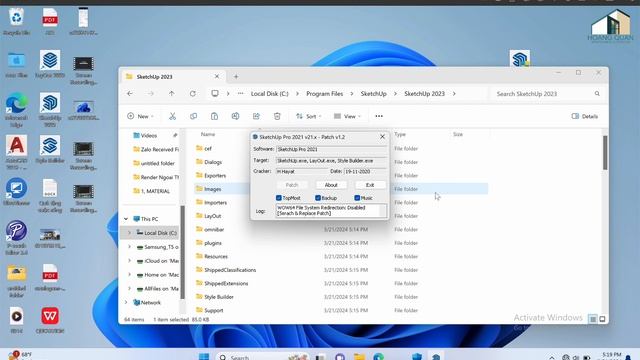
Task: Click the Delete trash icon in Explorer toolbar
Action: (x=277, y=116)
